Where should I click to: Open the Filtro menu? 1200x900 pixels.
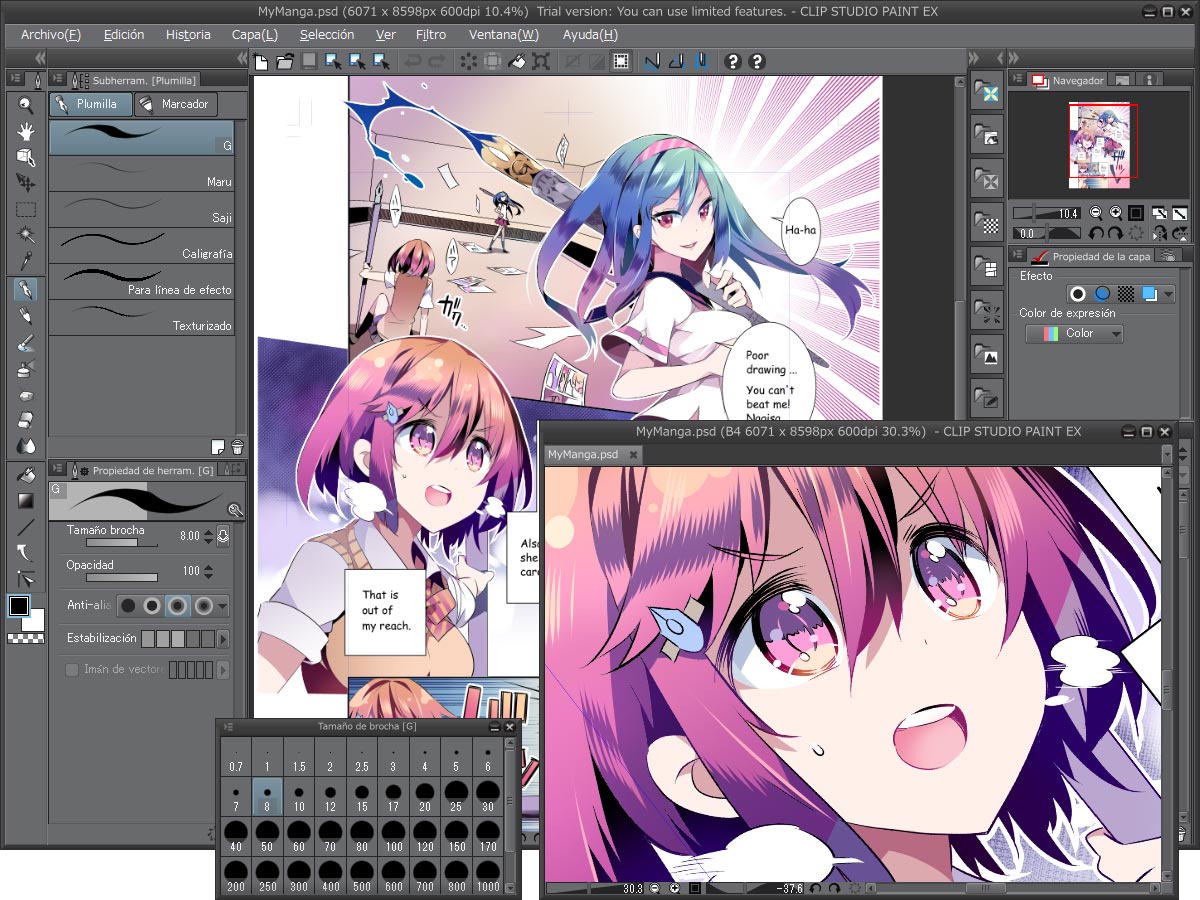(x=430, y=34)
